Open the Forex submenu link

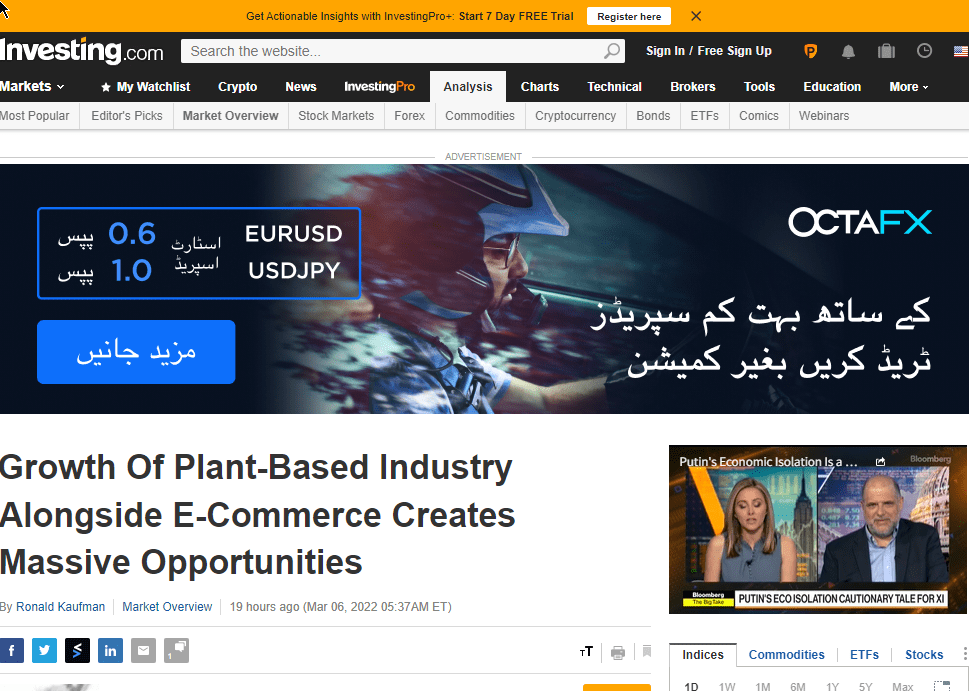click(x=410, y=116)
